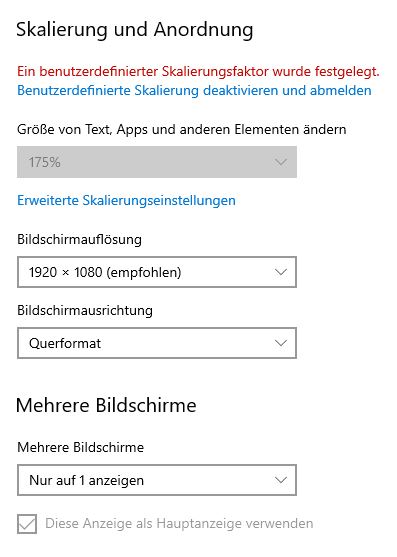Click the large Mehrere Bildschirme section heading
The width and height of the screenshot is (397, 557).
tap(106, 405)
